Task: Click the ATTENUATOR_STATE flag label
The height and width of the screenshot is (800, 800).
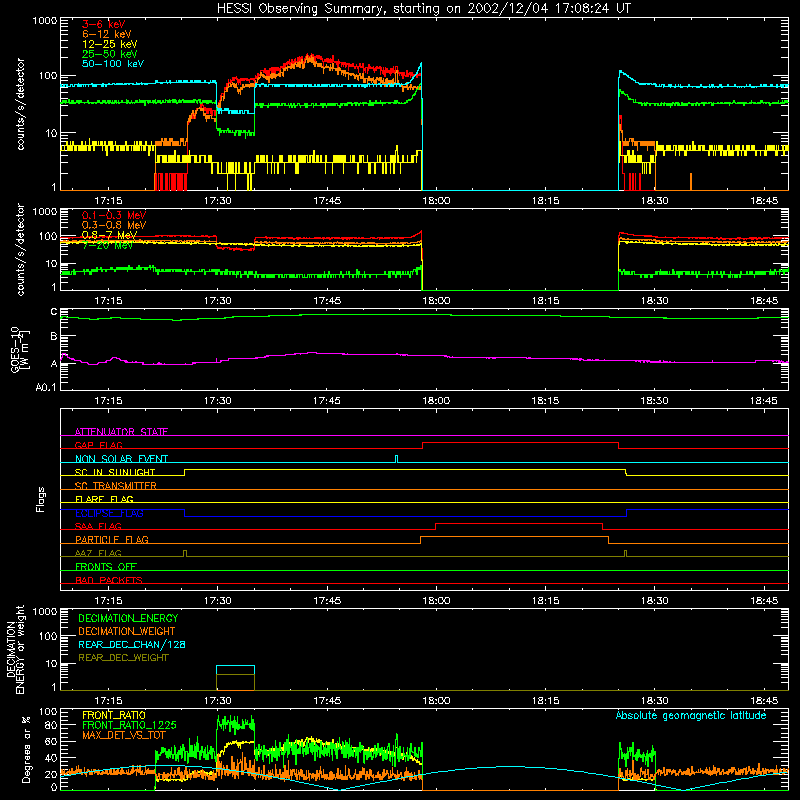Action: click(x=121, y=432)
